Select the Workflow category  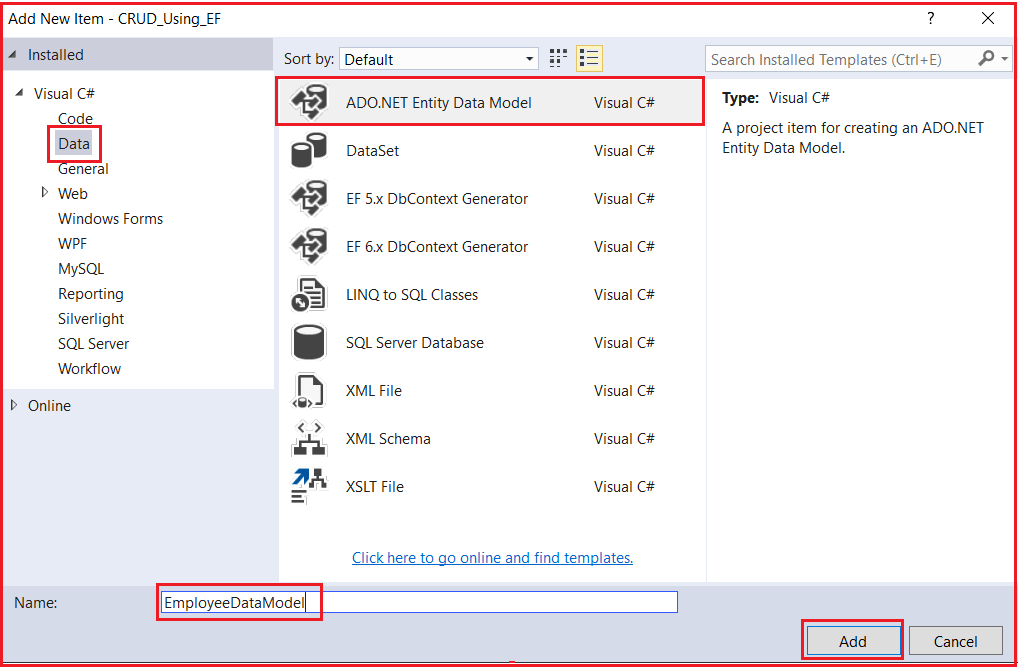pos(90,369)
